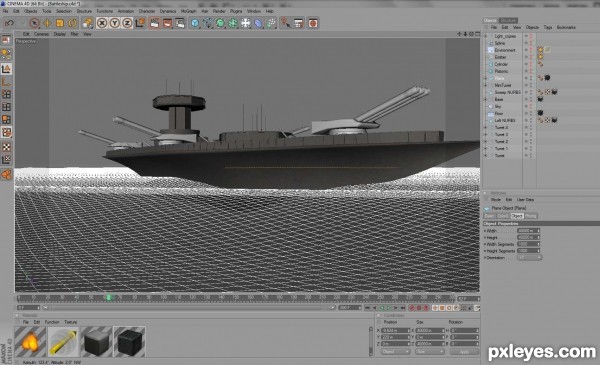Click the orange icon at left palette bottom
600x365 pixels.
(x=6, y=174)
